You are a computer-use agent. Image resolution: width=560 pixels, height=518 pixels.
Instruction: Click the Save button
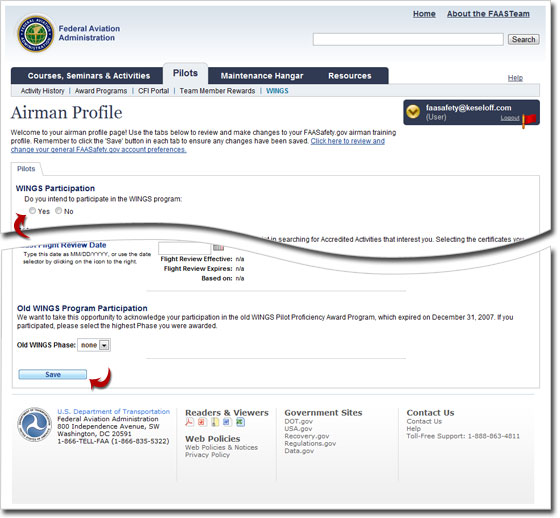[x=53, y=374]
